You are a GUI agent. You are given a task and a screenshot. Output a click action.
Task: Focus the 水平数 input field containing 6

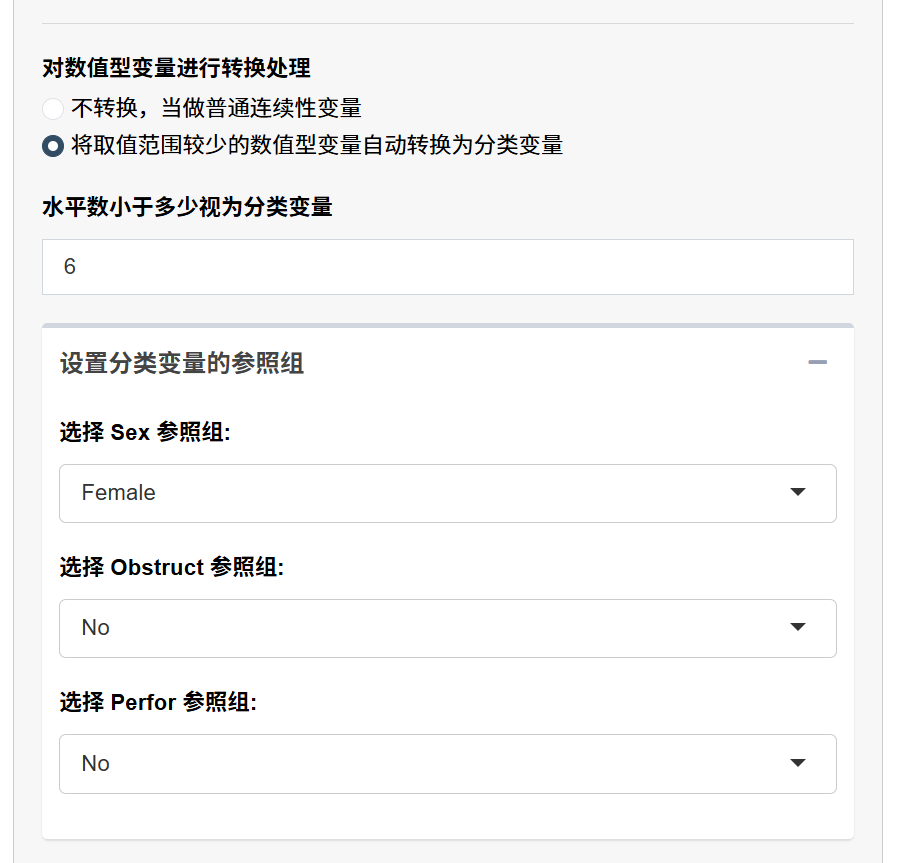coord(447,267)
